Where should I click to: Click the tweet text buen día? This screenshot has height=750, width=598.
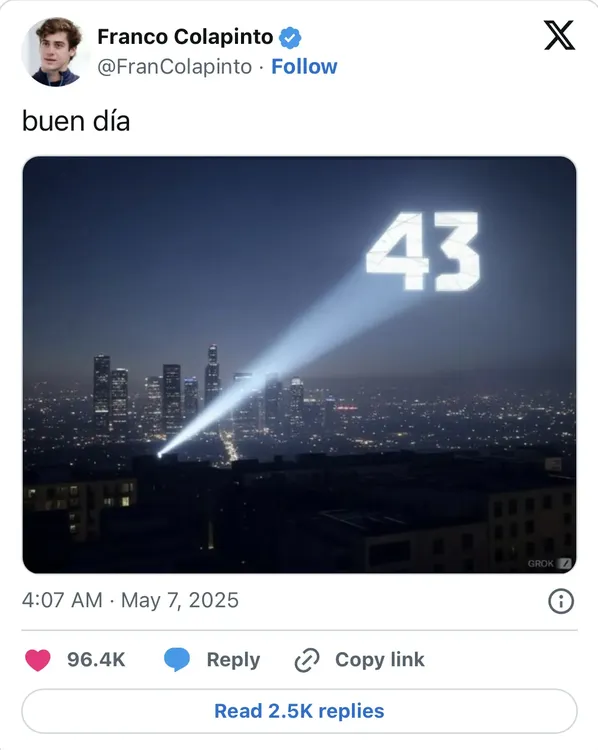pos(76,121)
